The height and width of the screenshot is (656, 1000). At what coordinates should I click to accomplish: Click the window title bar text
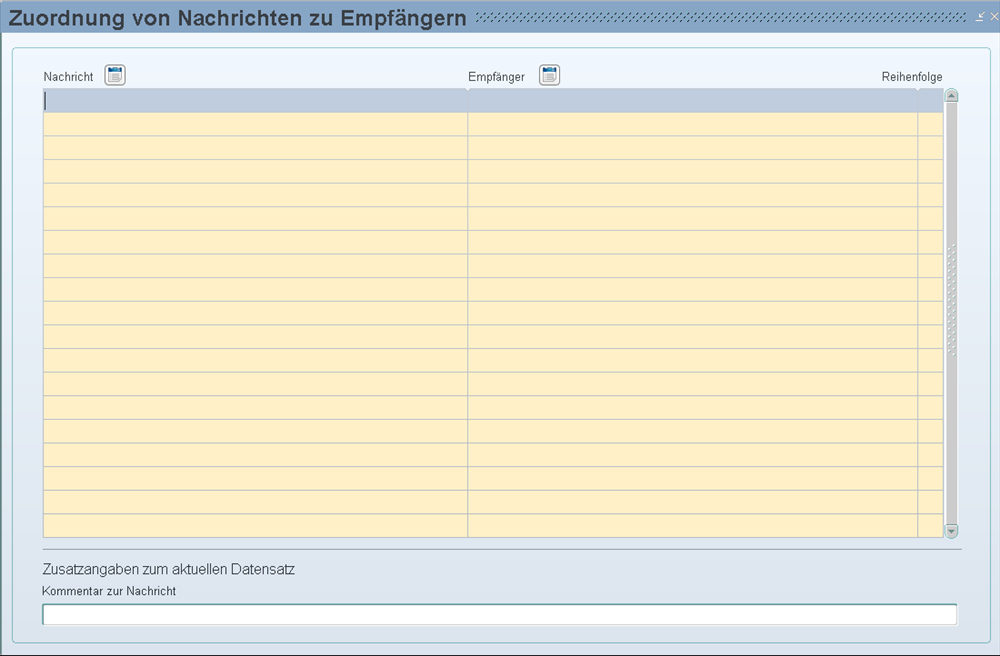click(238, 17)
